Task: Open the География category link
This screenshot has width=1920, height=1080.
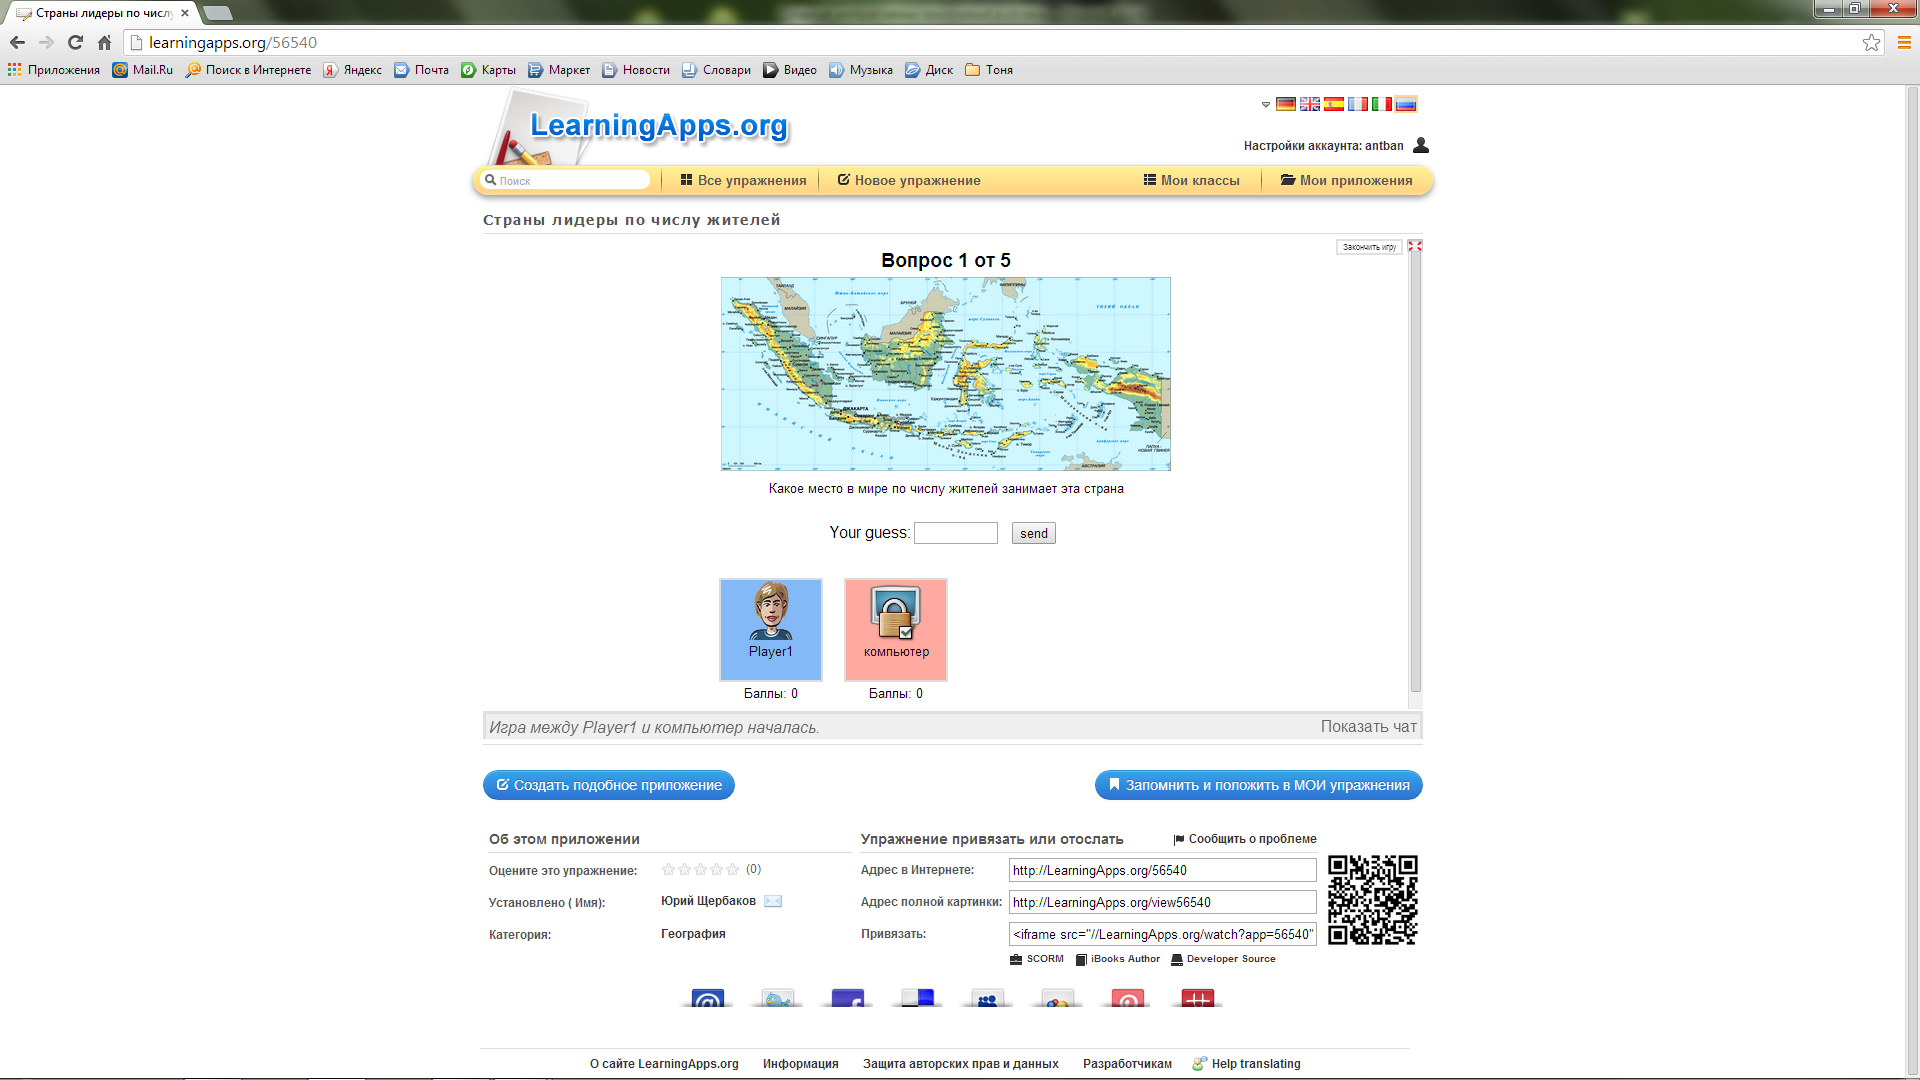Action: pyautogui.click(x=693, y=934)
